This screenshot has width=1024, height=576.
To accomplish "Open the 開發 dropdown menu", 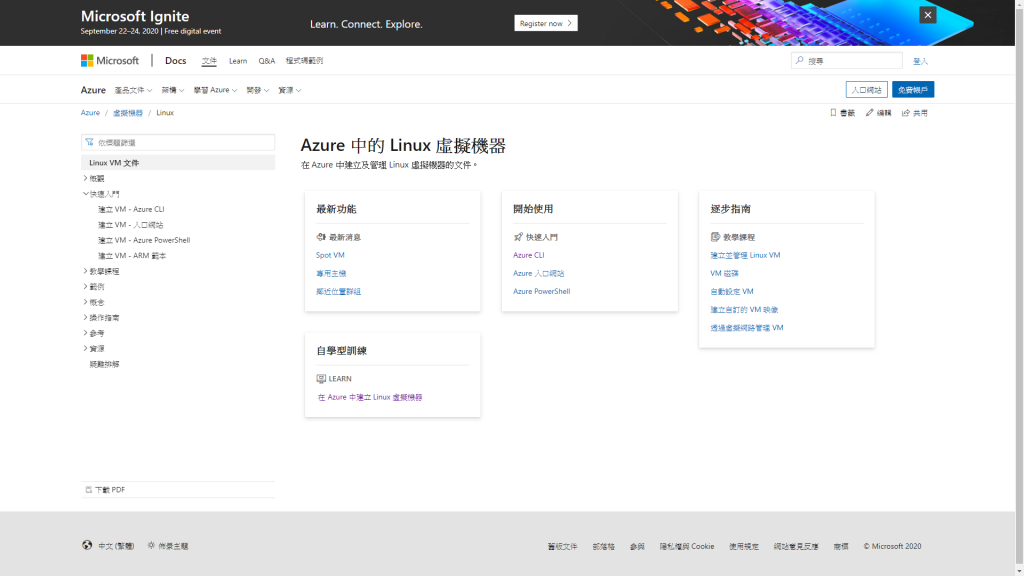I will pos(257,90).
